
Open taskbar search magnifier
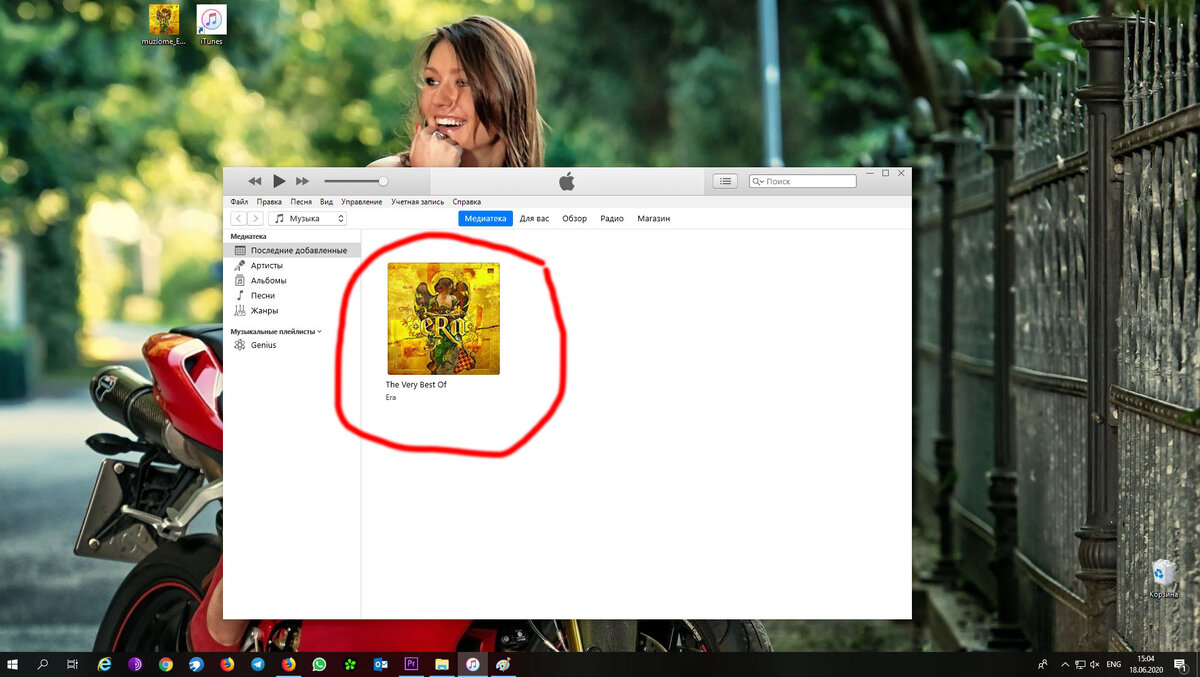coord(43,664)
